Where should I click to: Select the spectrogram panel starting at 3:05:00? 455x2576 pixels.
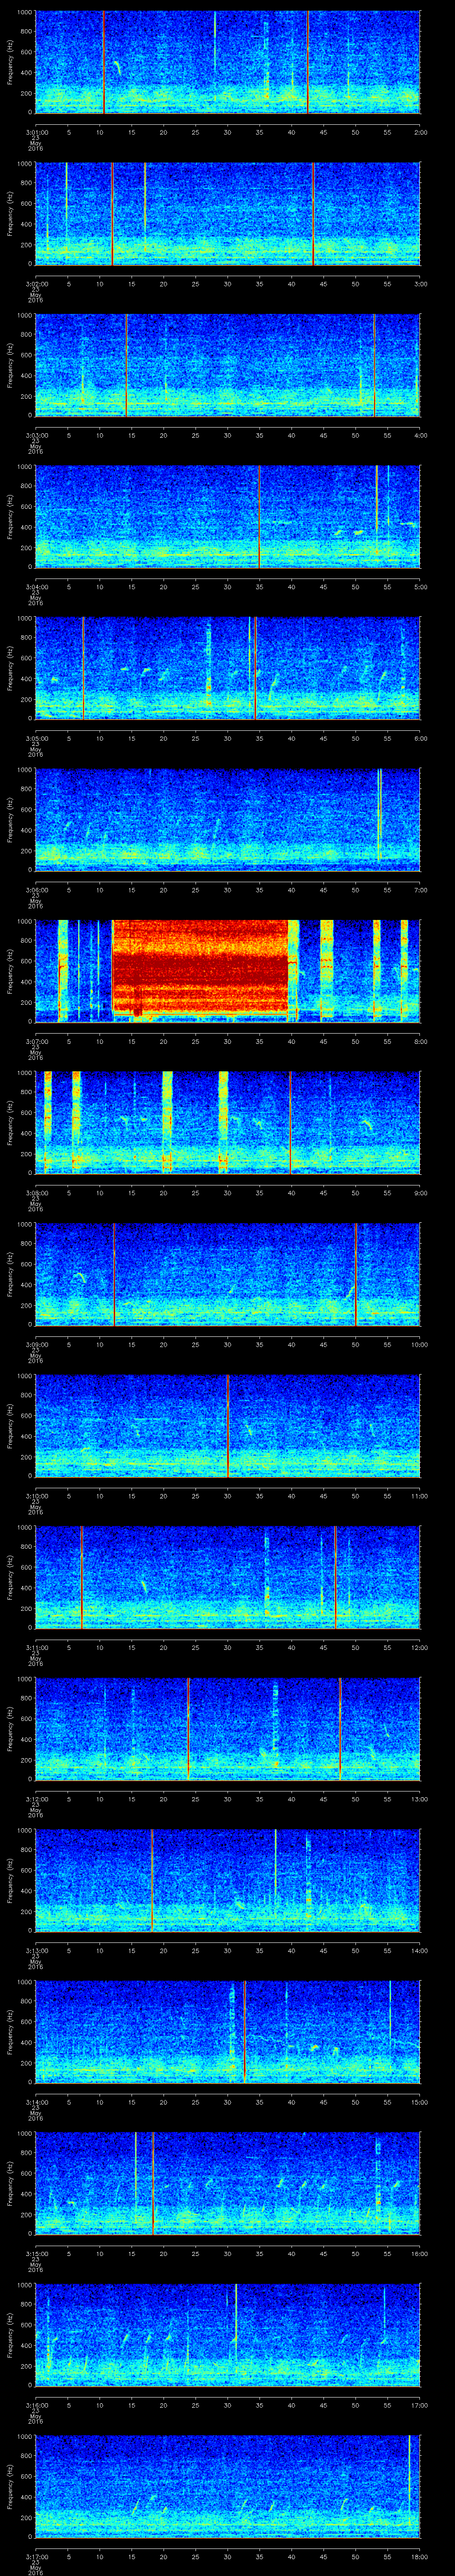click(x=228, y=668)
